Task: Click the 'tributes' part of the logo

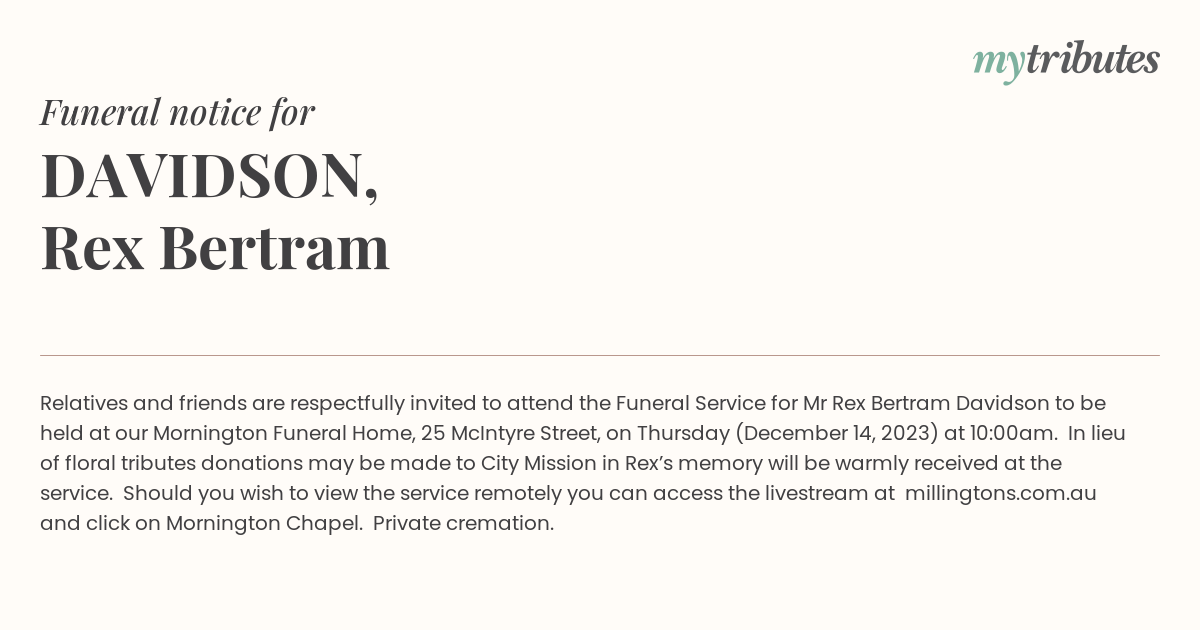Action: click(1093, 59)
